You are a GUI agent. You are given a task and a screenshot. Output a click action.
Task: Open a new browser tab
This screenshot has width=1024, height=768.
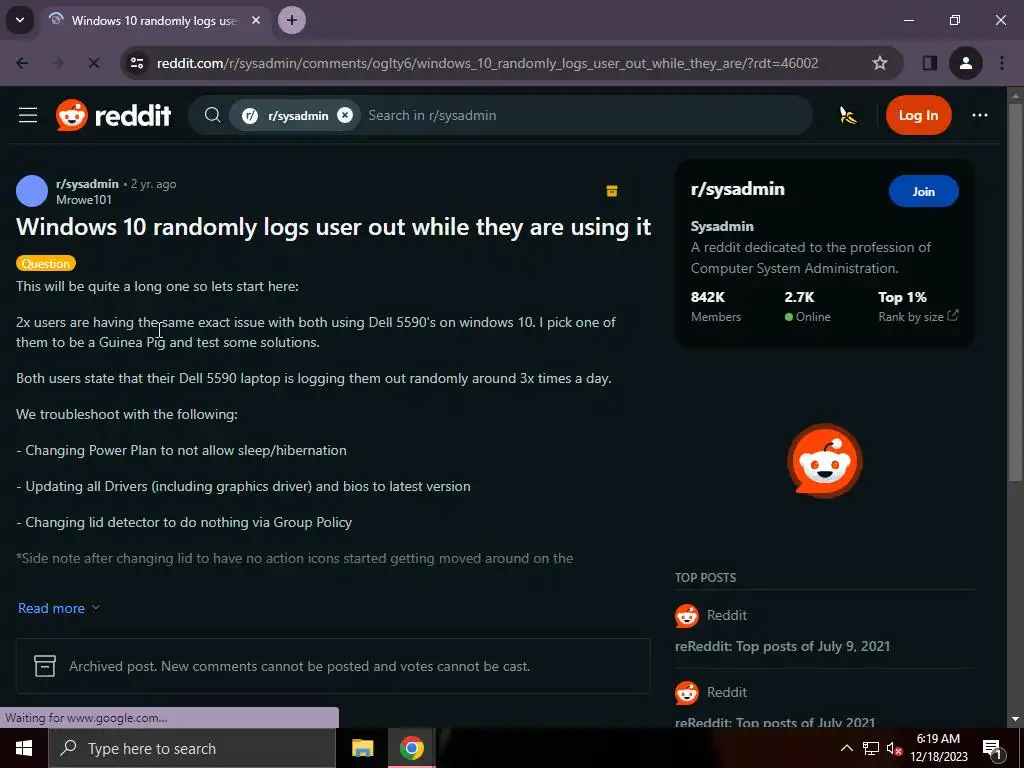click(292, 20)
